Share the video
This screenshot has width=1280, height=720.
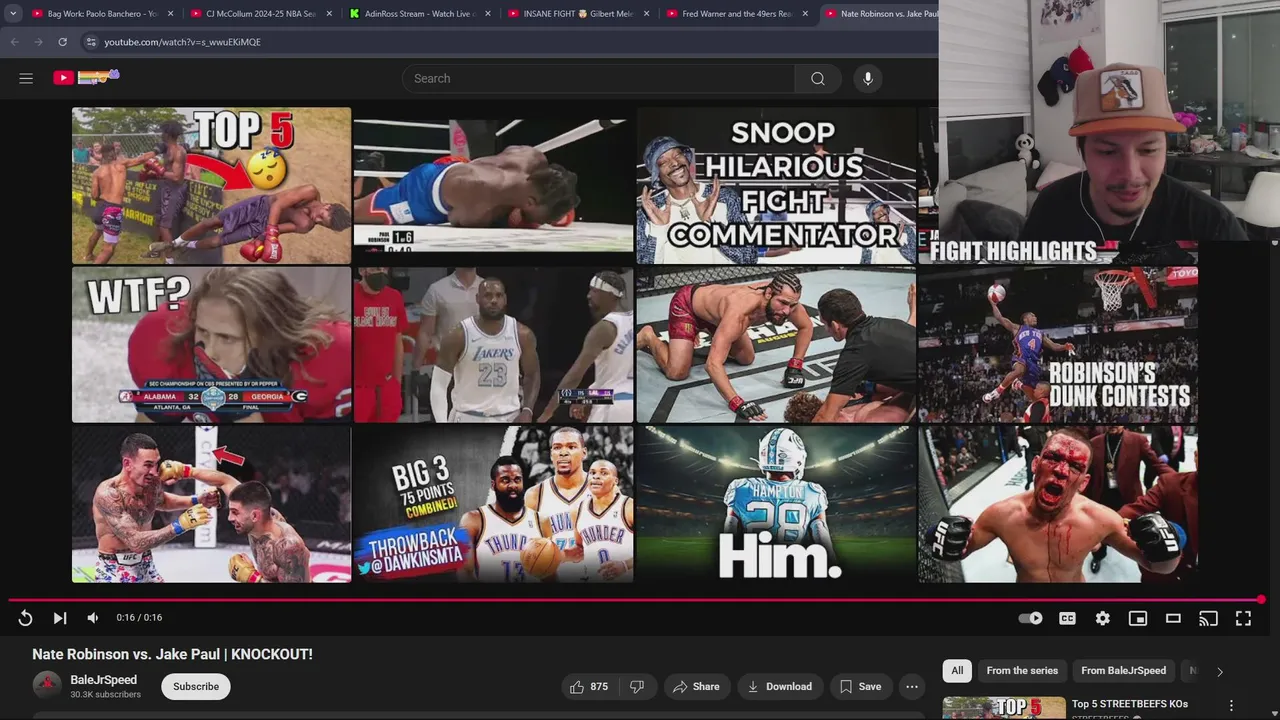tap(696, 686)
